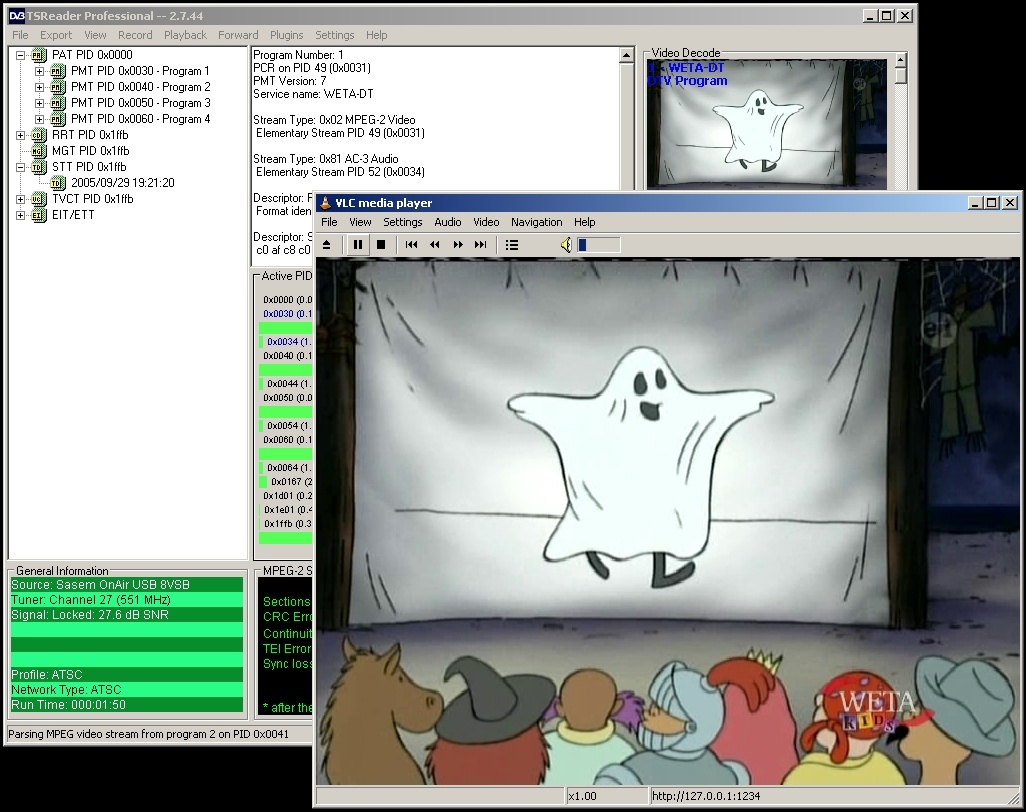This screenshot has width=1026, height=812.
Task: Open VLC Help menu
Action: pyautogui.click(x=584, y=222)
